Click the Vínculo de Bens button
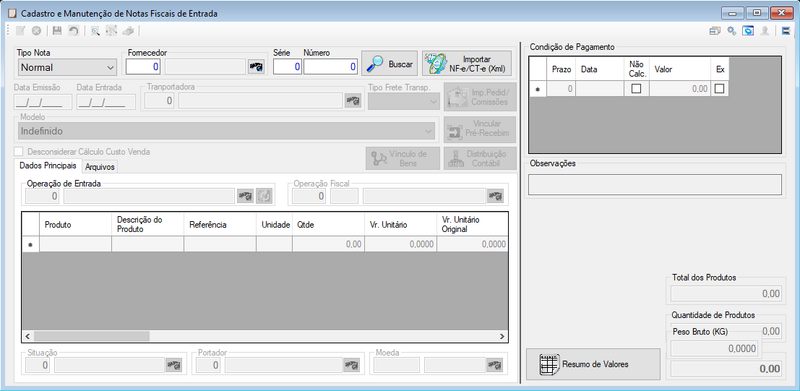The width and height of the screenshot is (800, 391). tap(403, 158)
